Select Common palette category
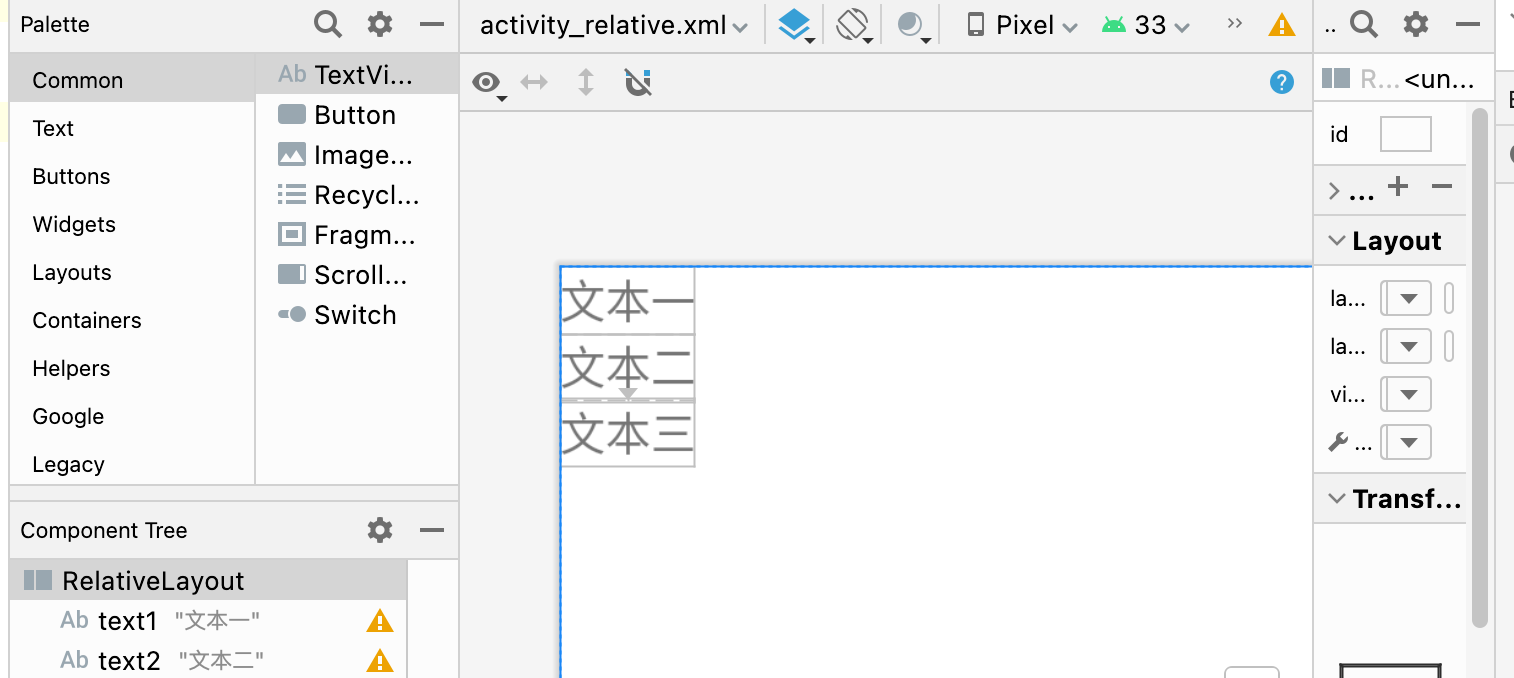The width and height of the screenshot is (1514, 678). [x=132, y=80]
